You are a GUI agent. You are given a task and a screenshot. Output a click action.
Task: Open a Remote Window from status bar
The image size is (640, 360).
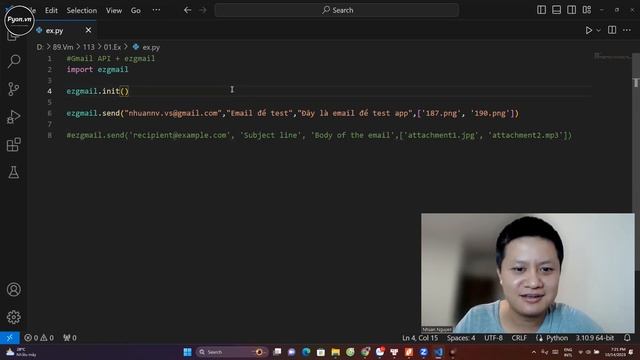[x=10, y=338]
